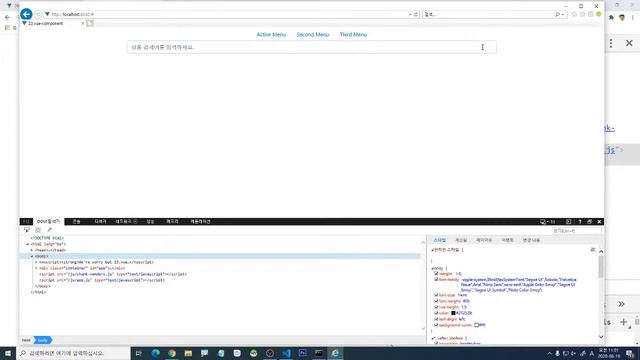Click the browser back arrow button
The height and width of the screenshot is (360, 640).
coord(26,14)
